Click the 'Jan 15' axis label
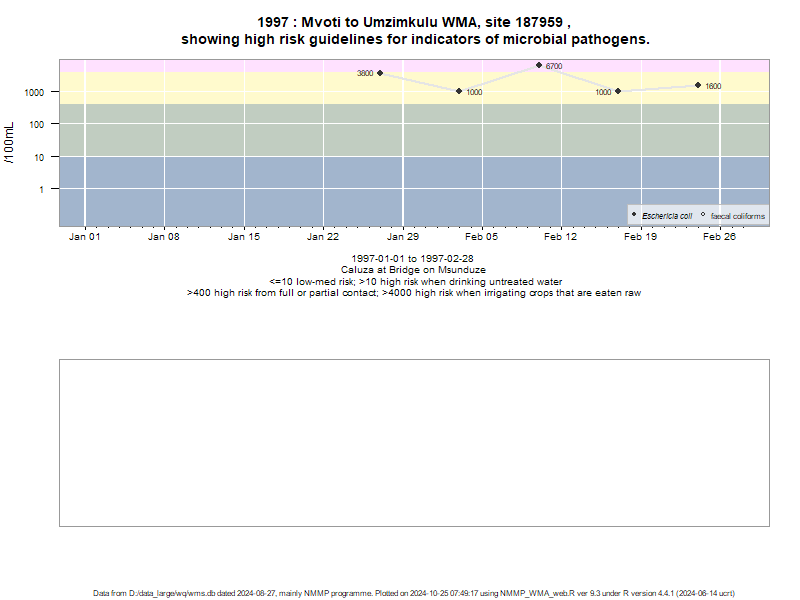Screen dimensions: 800x600 click(x=244, y=237)
